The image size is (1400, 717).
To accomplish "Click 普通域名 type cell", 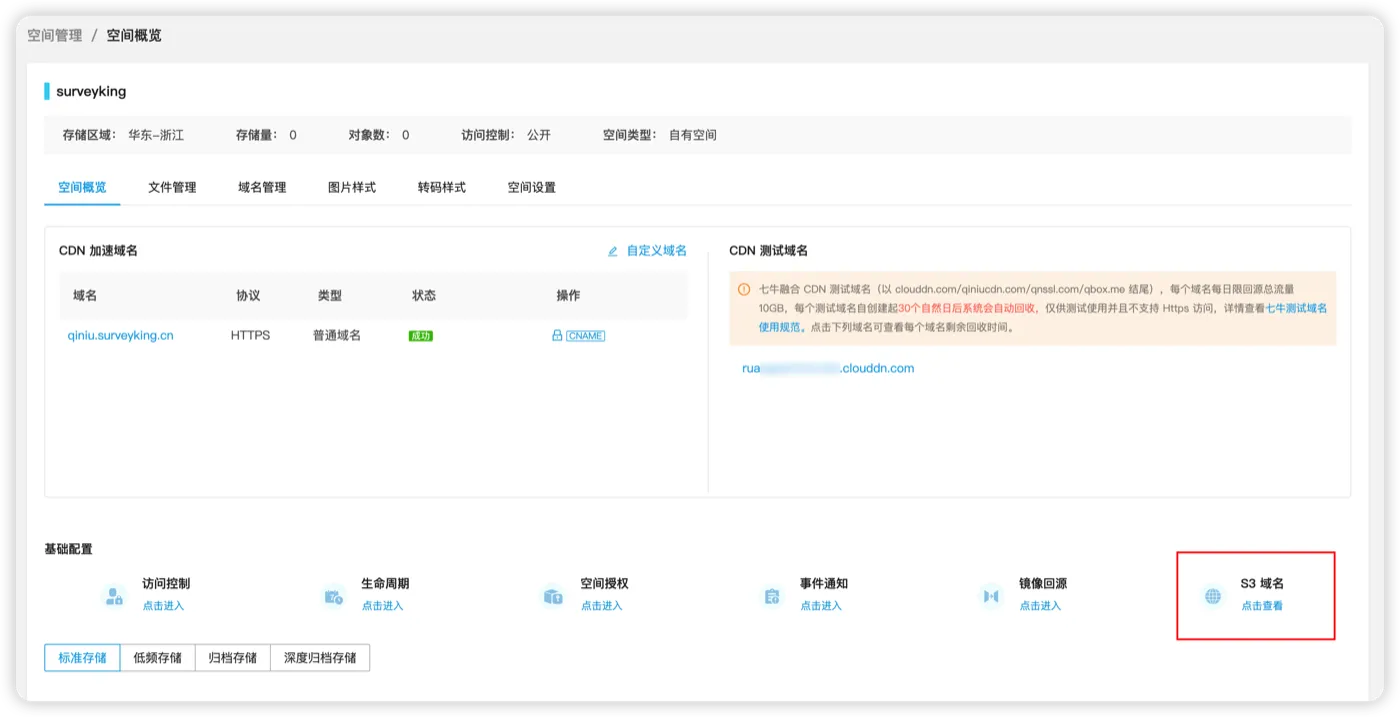I will 337,335.
